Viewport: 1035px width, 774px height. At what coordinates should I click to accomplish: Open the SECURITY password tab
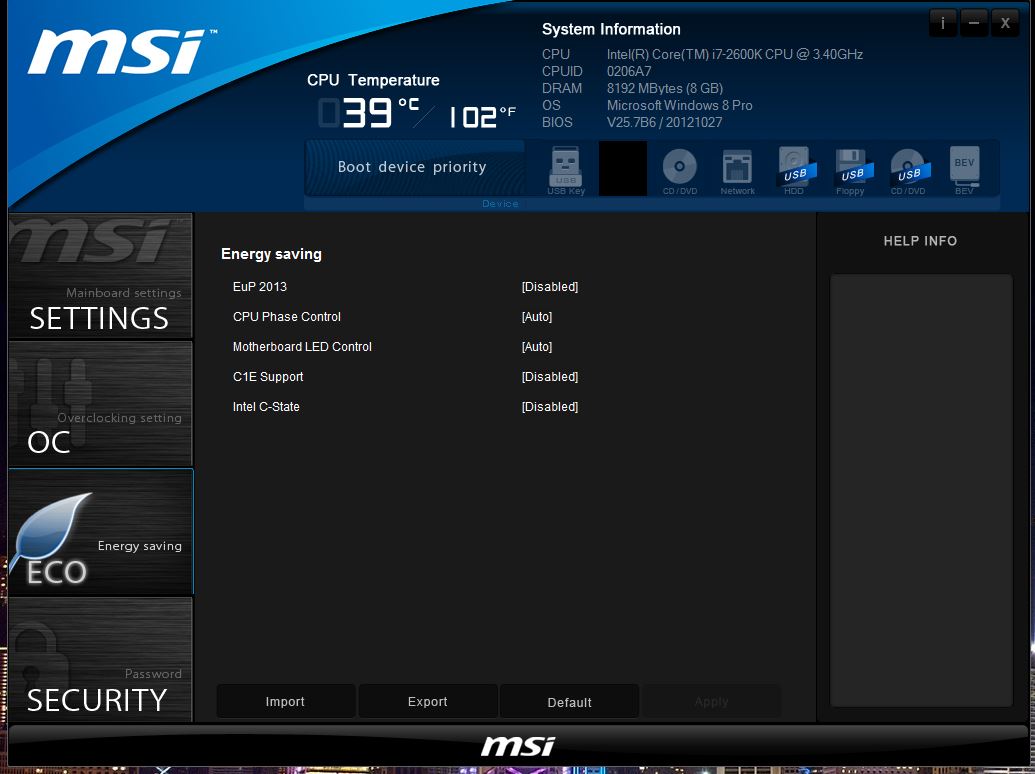pos(100,660)
